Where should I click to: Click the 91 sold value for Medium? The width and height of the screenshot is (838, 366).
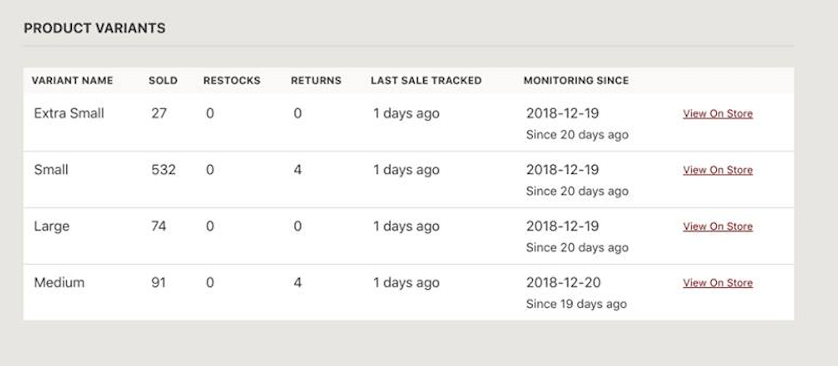pyautogui.click(x=159, y=283)
